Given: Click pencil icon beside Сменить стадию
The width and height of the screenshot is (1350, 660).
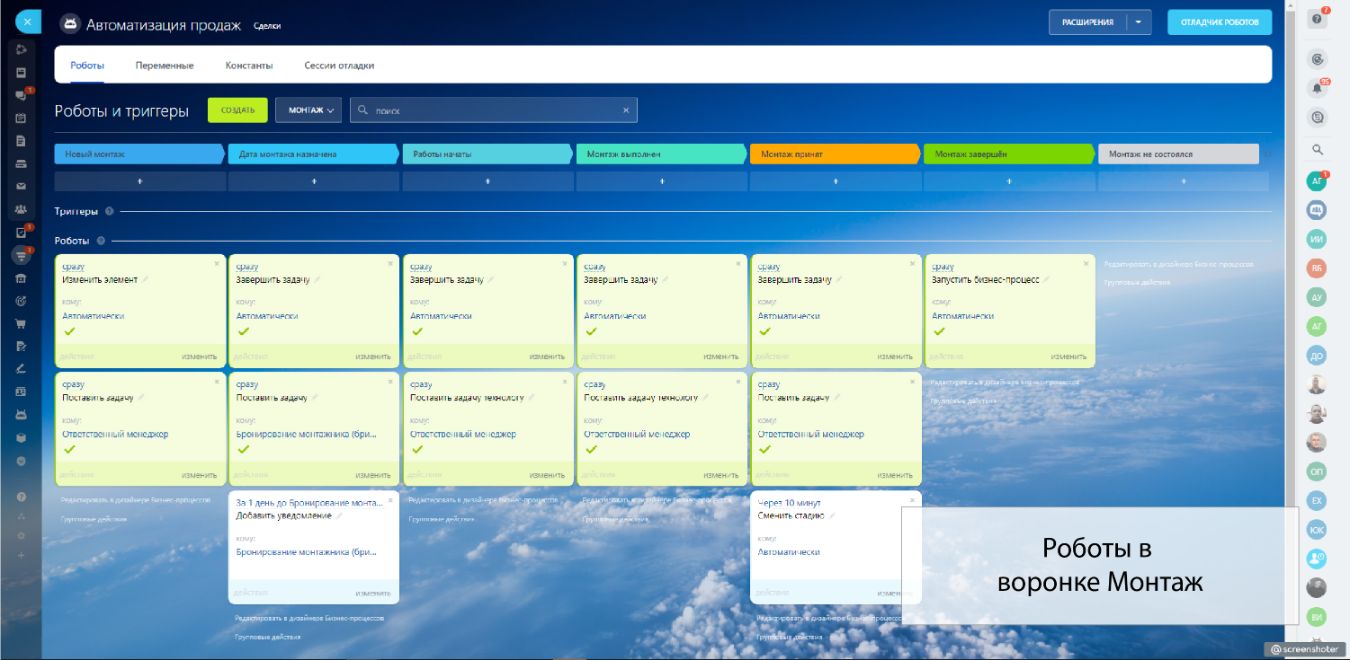Looking at the screenshot, I should pyautogui.click(x=831, y=516).
